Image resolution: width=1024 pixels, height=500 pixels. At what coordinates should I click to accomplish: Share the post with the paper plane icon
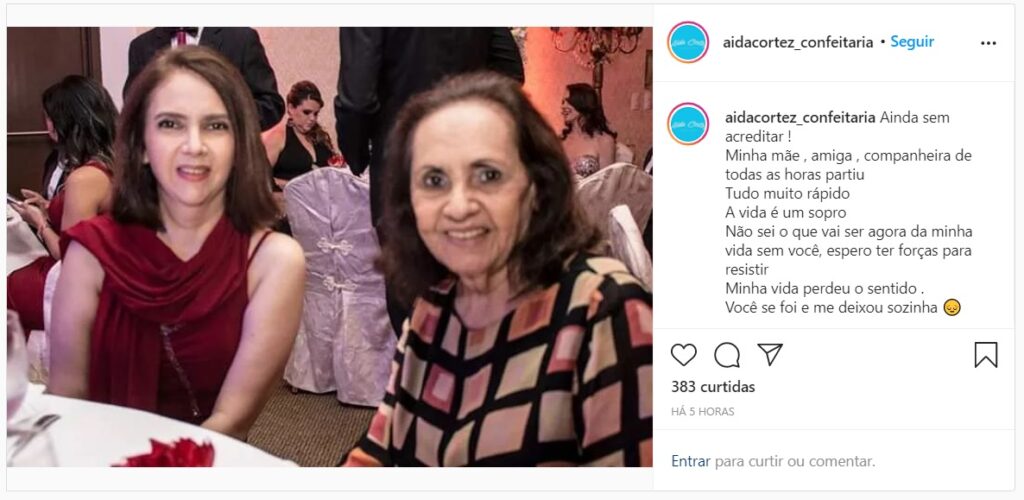click(x=770, y=354)
